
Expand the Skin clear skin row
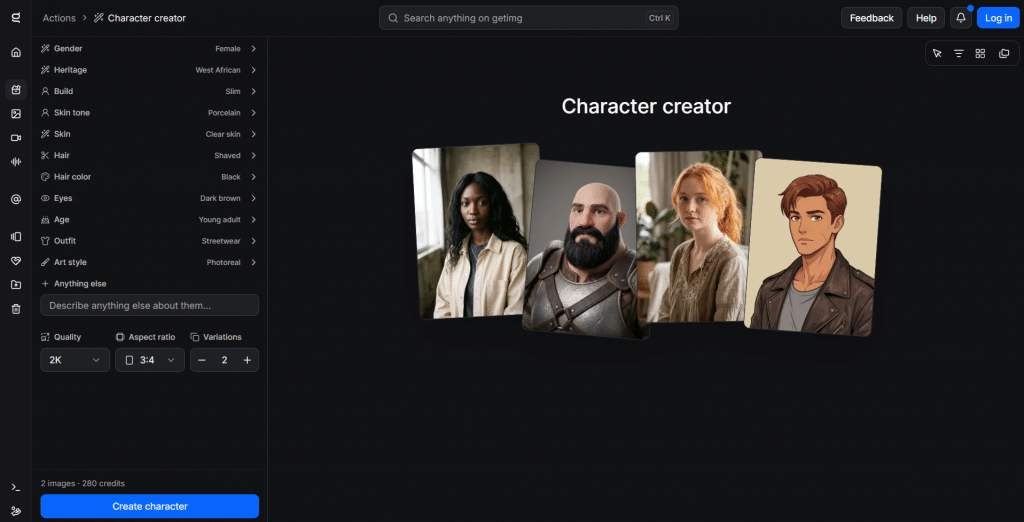click(x=150, y=134)
